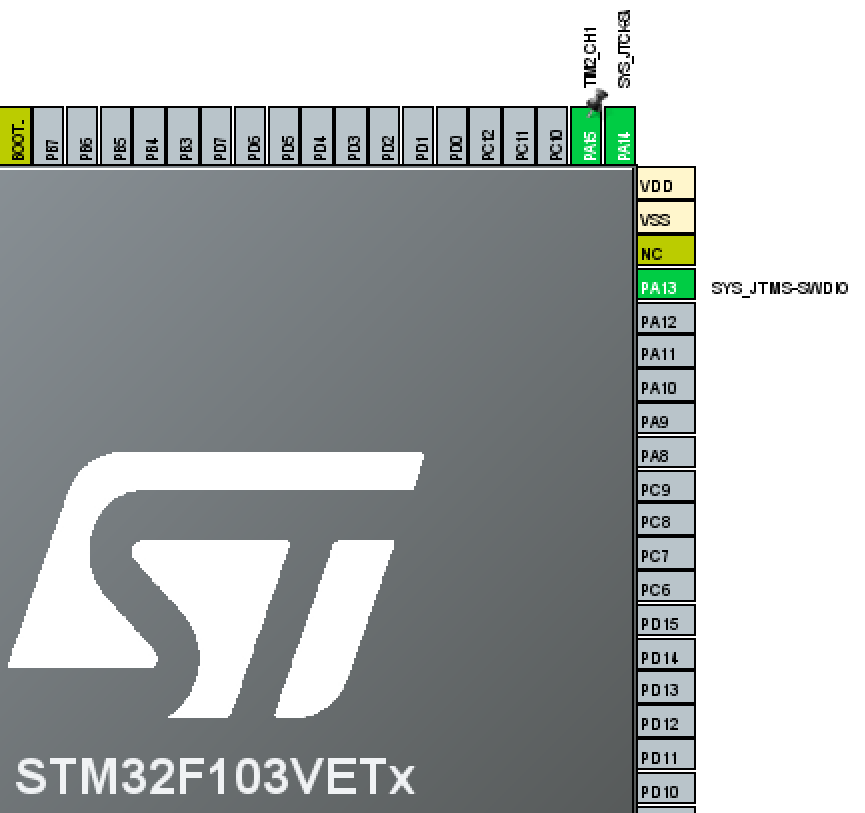This screenshot has height=813, width=865.
Task: Select pin PD14 on the right edge
Action: 666,654
